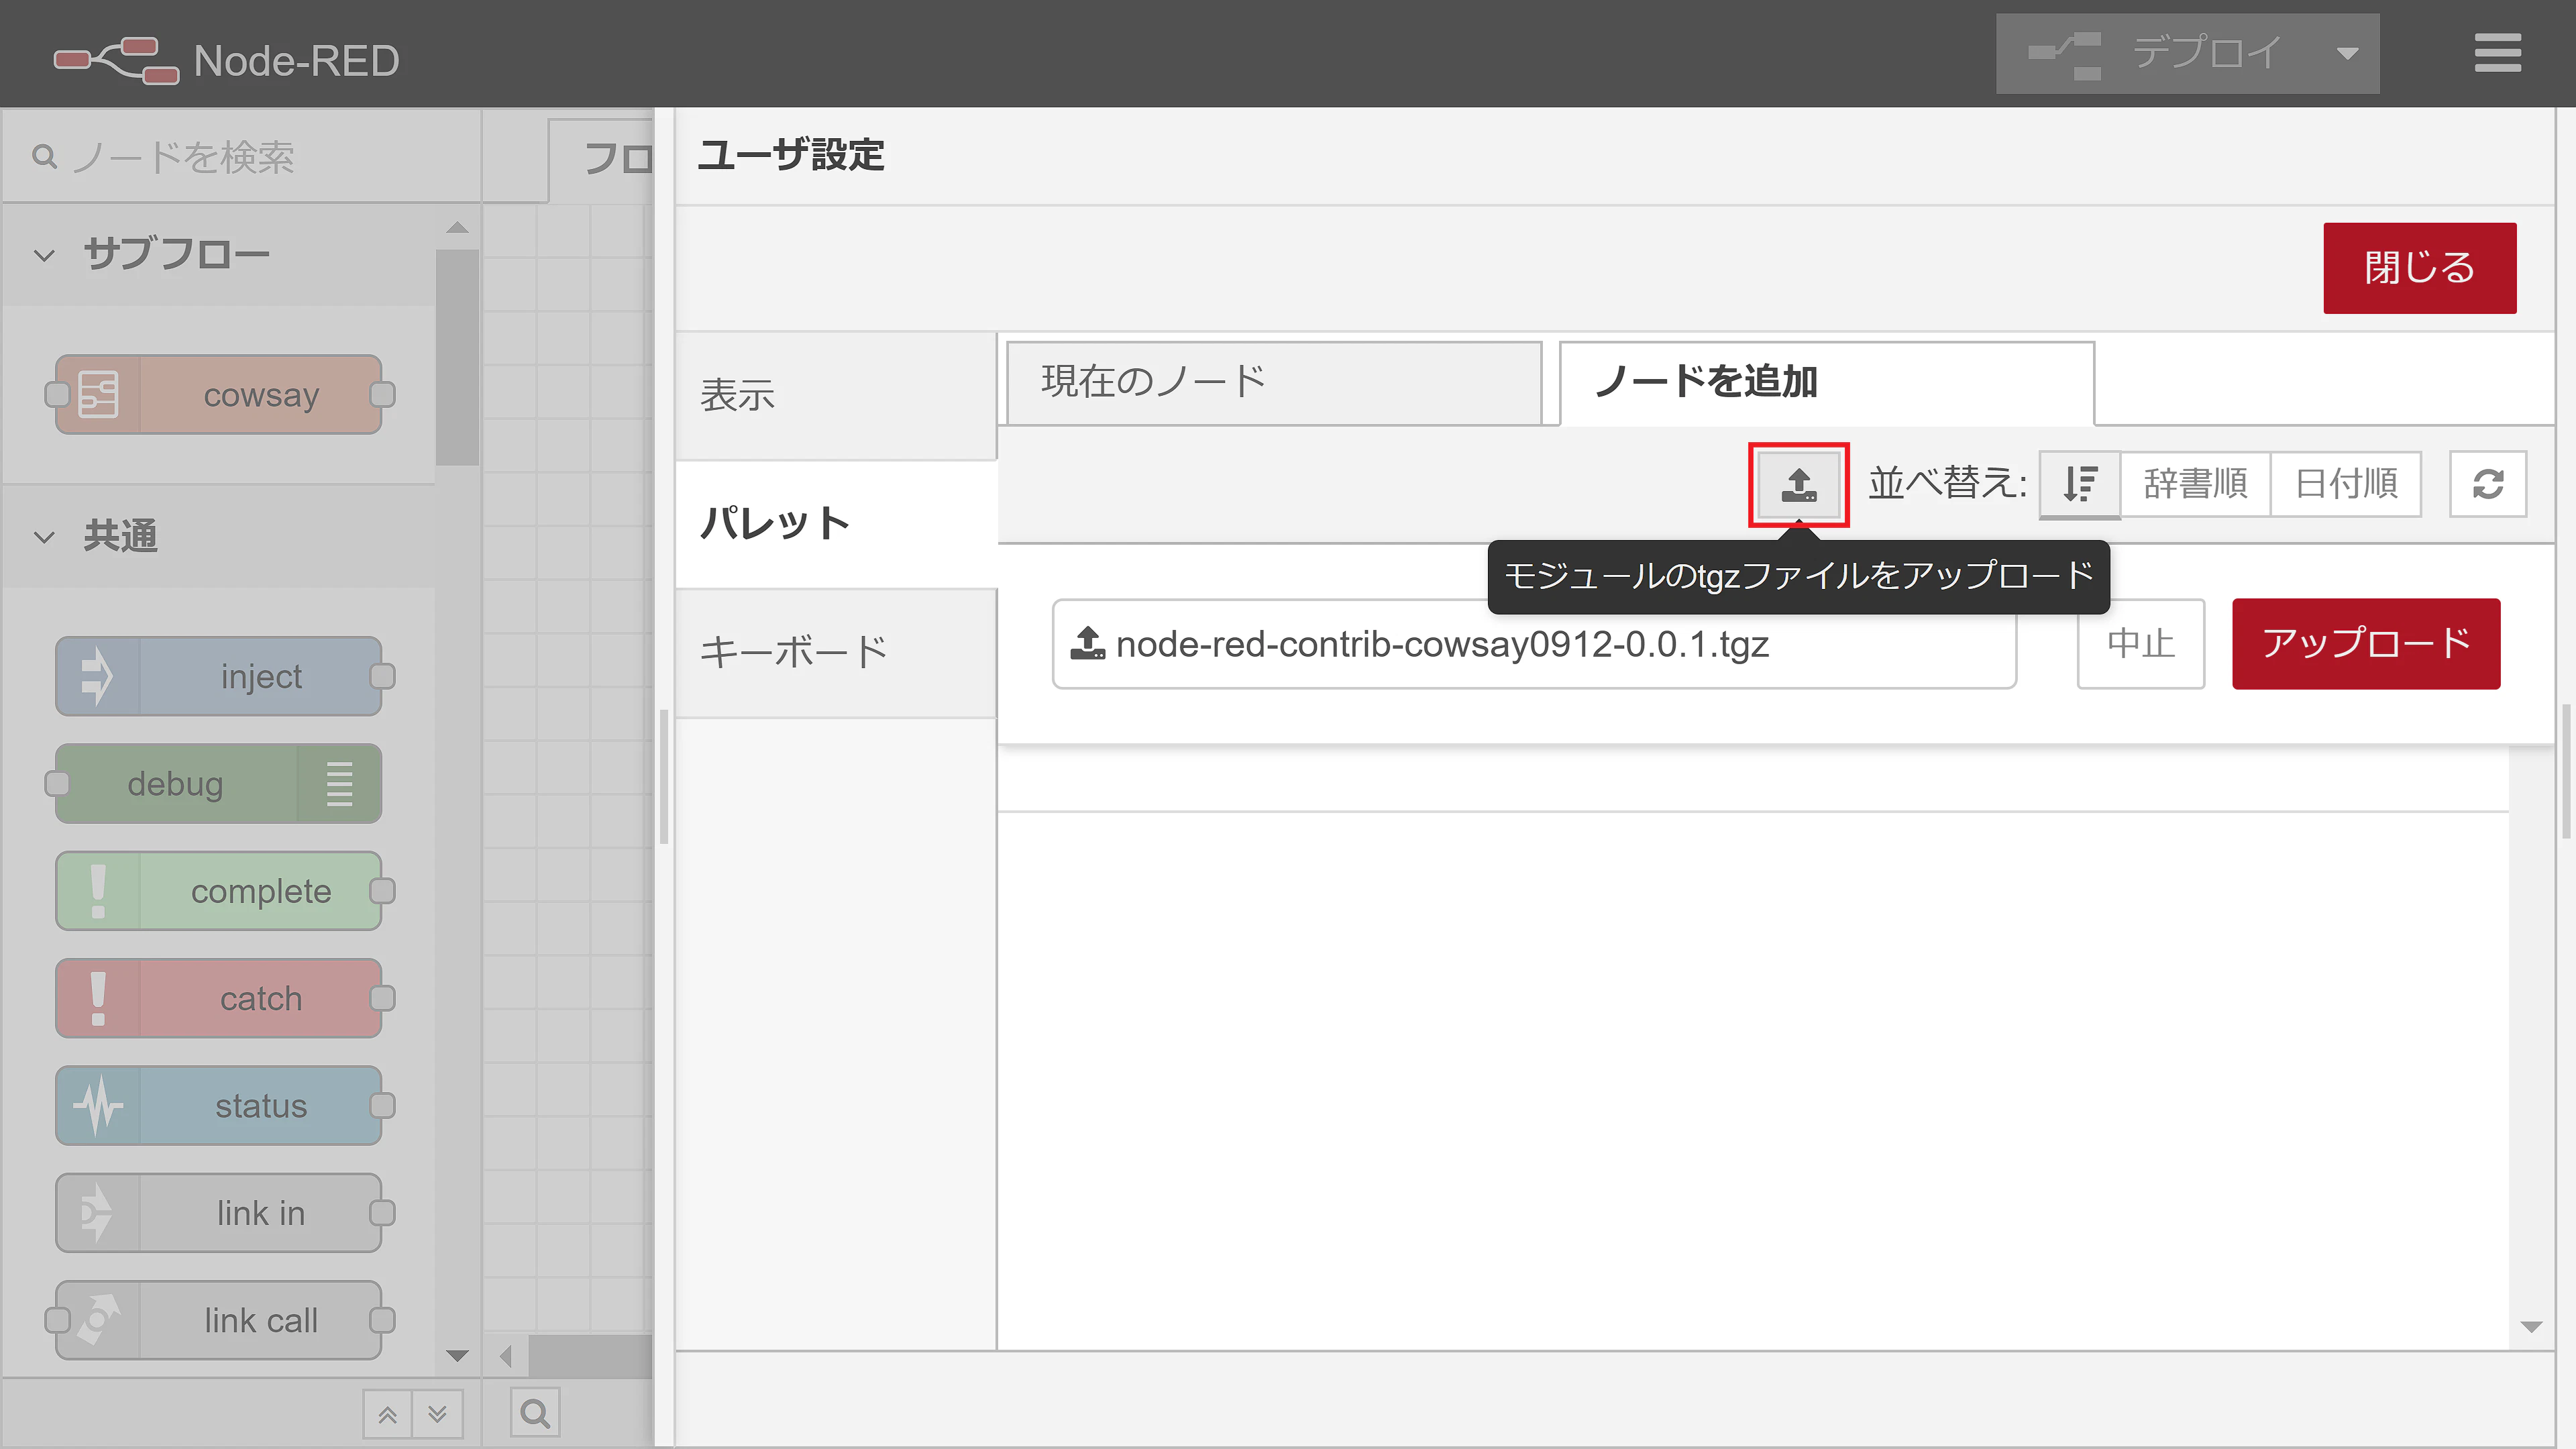Click the selected tgz file field
This screenshot has width=2576, height=1449.
(x=1534, y=644)
